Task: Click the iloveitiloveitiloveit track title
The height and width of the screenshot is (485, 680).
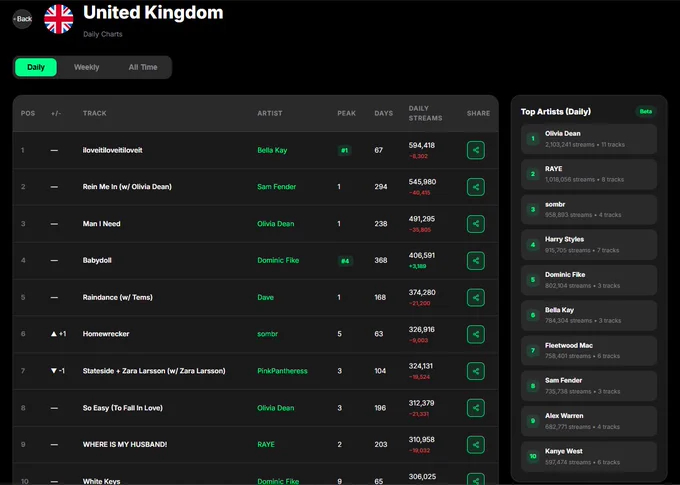Action: (112, 150)
